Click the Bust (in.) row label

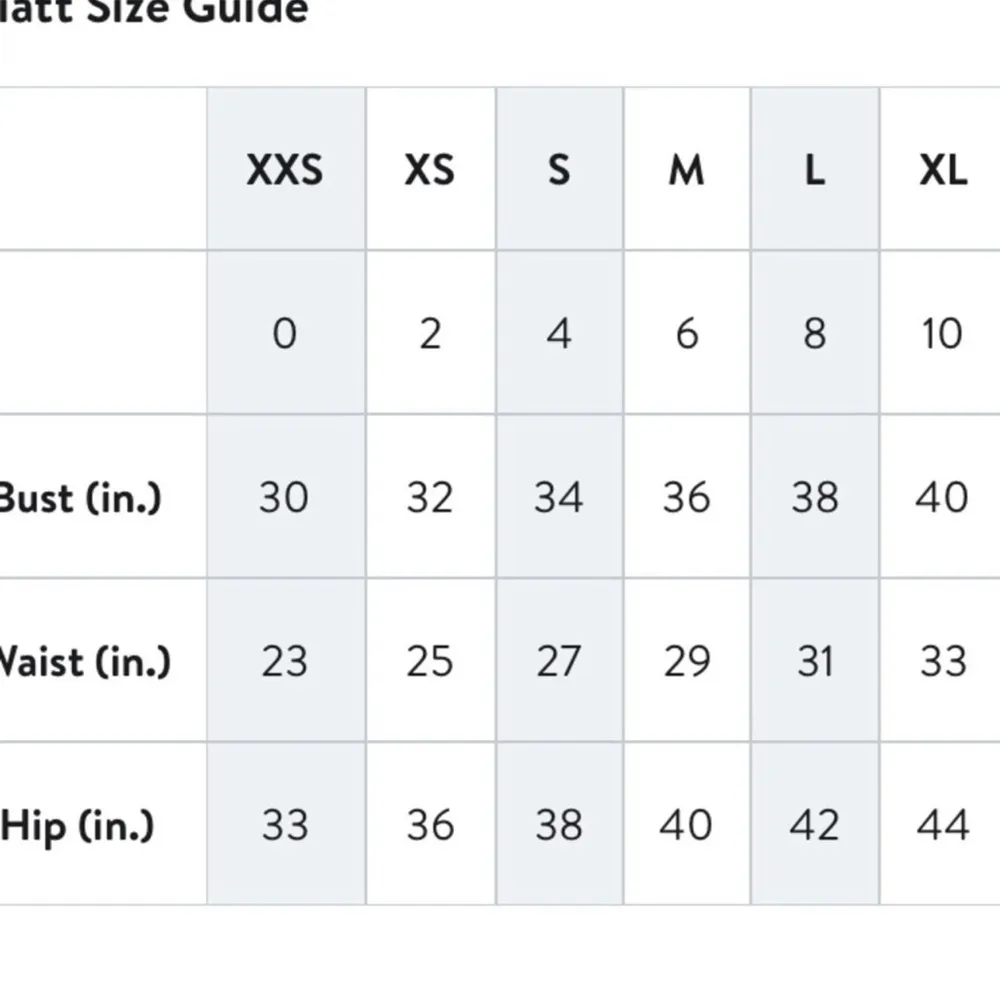pyautogui.click(x=80, y=497)
